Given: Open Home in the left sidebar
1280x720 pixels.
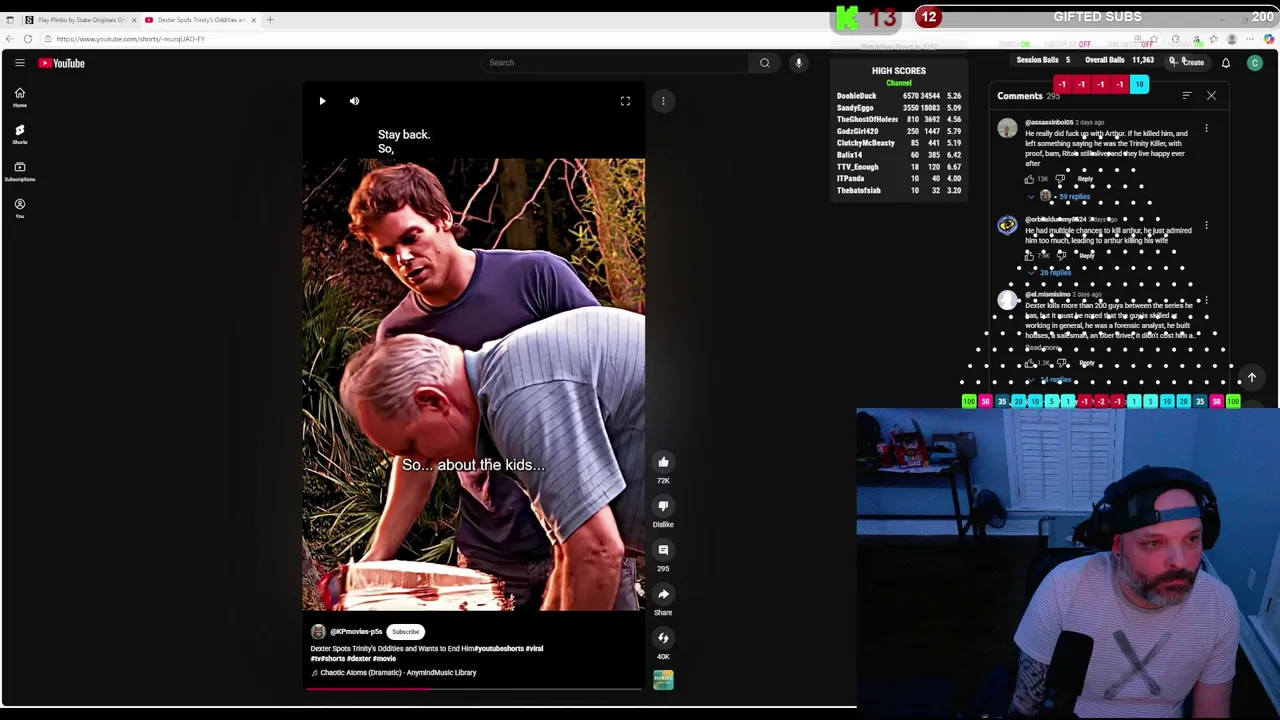Looking at the screenshot, I should click(x=19, y=97).
